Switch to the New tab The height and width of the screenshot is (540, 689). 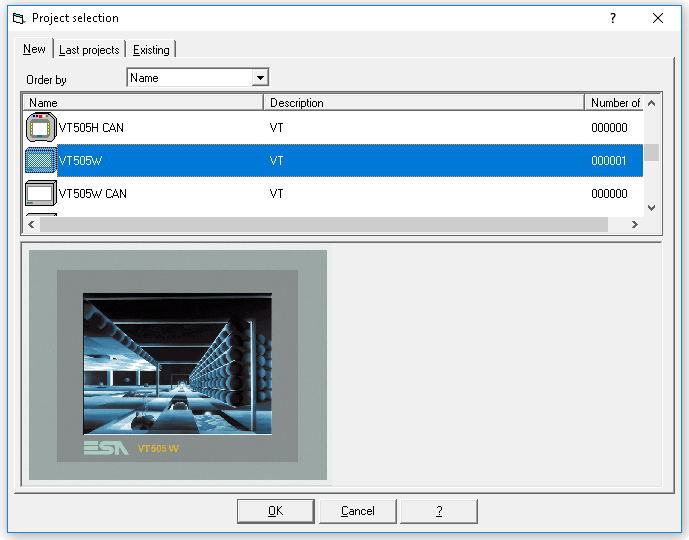pyautogui.click(x=34, y=49)
